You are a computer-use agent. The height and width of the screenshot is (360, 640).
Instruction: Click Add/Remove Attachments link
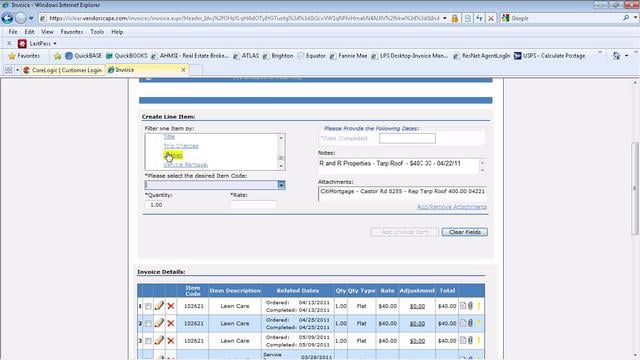coord(451,207)
